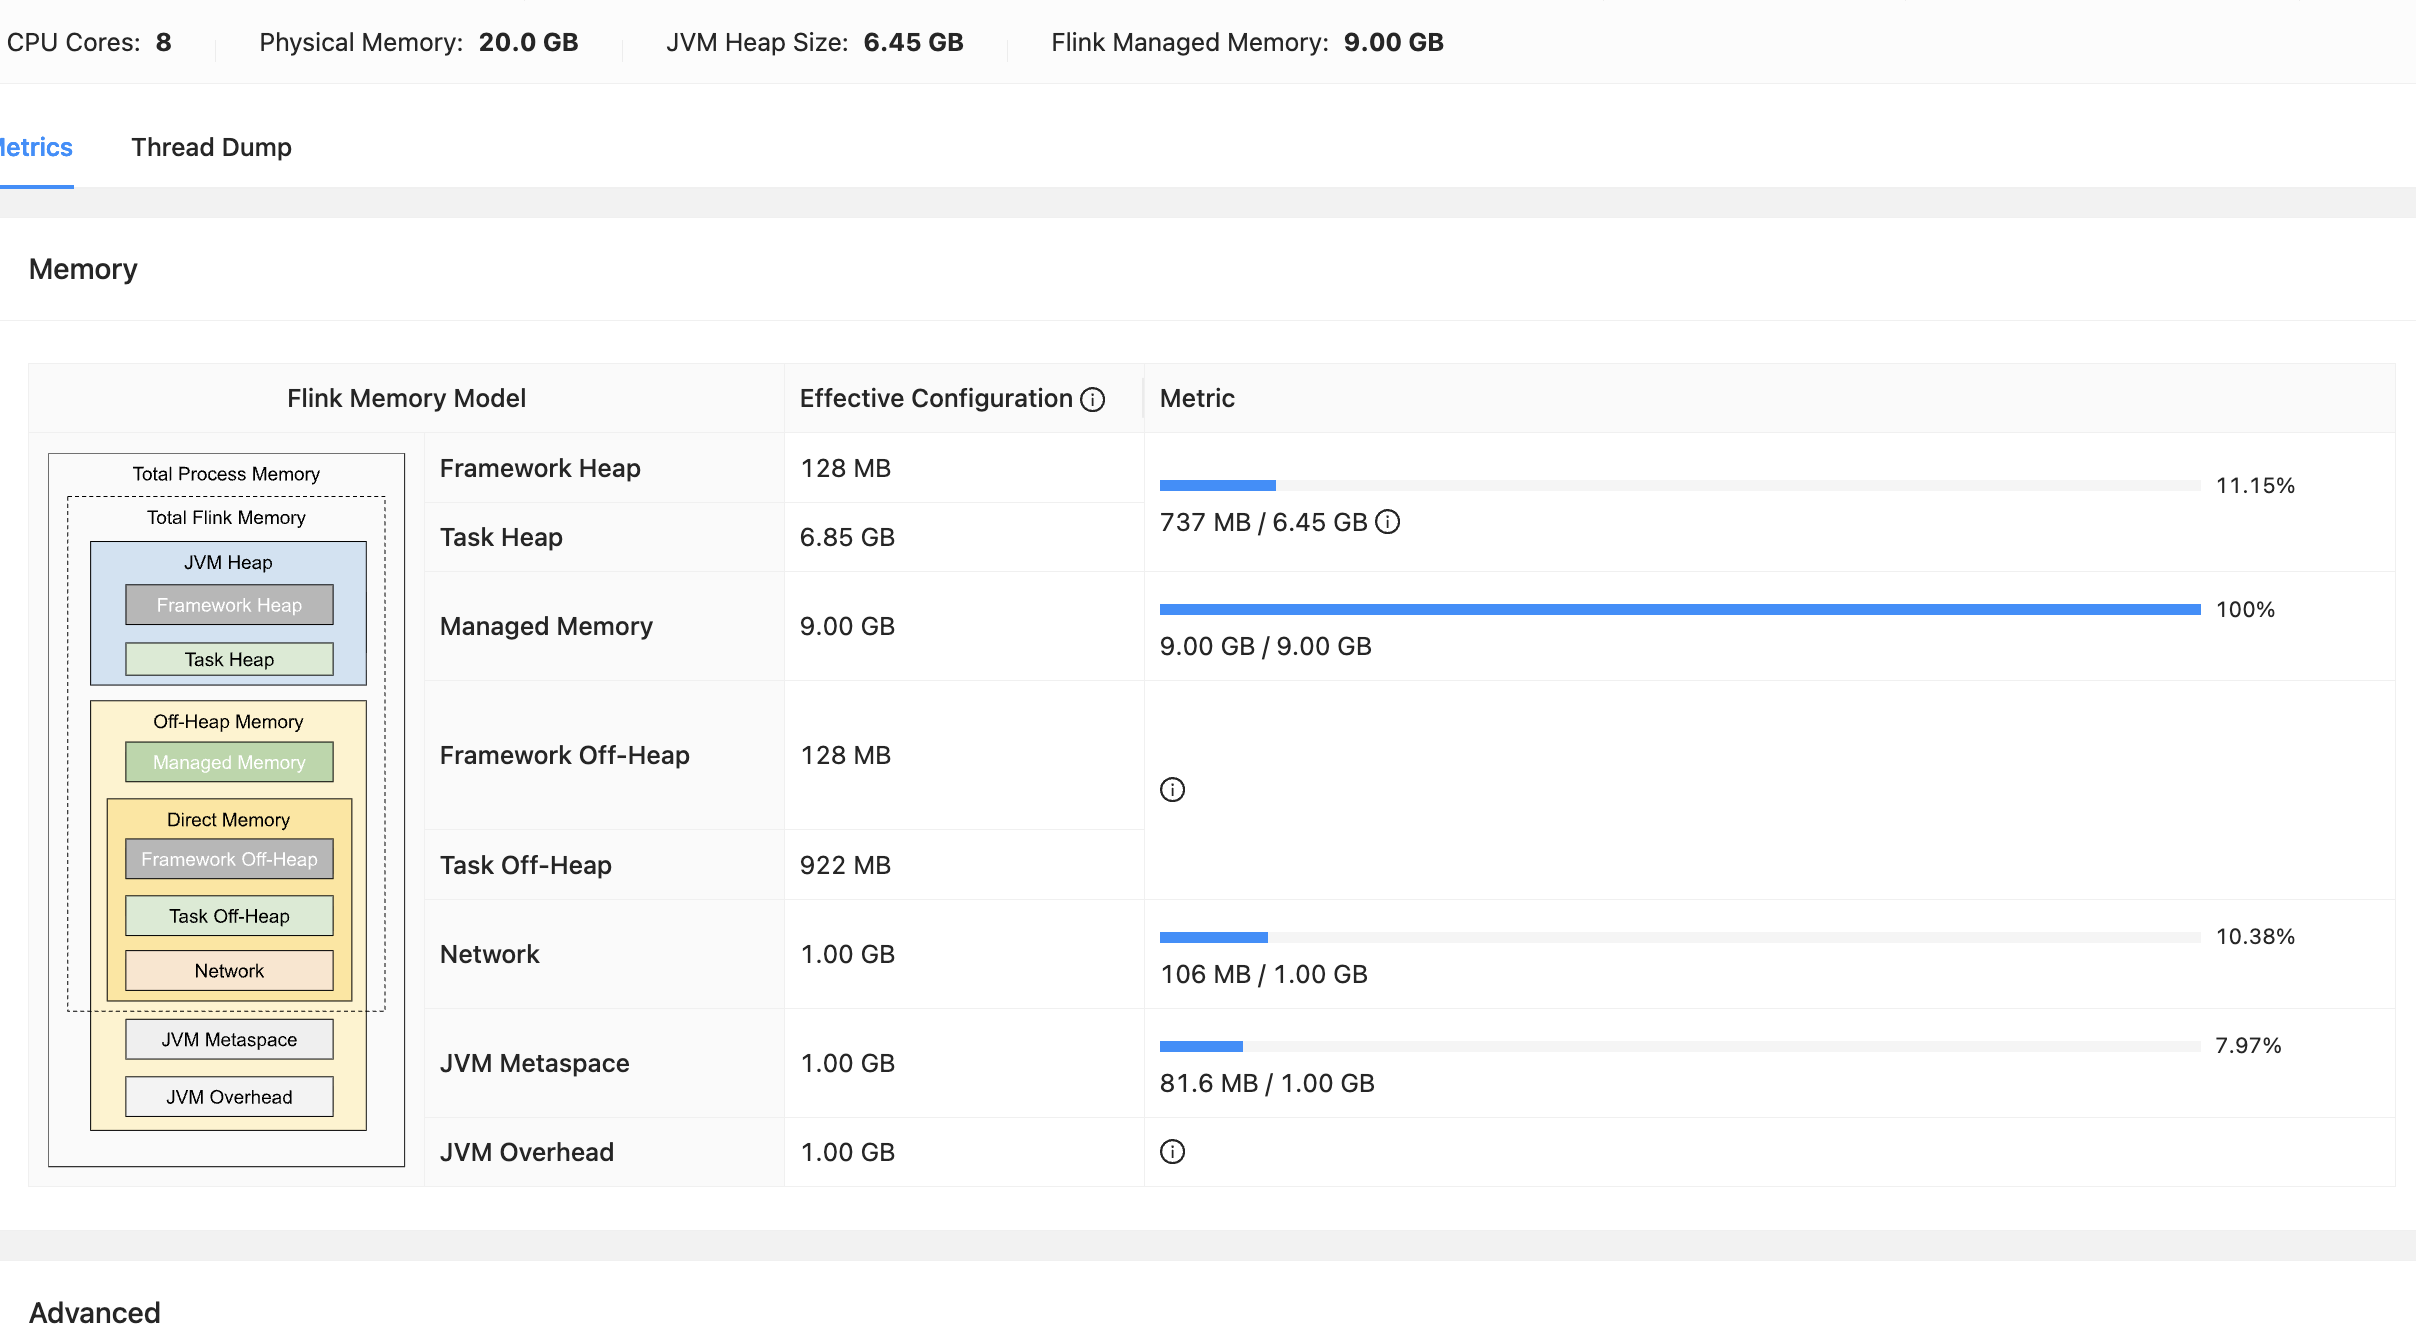
Task: Click Task Heap box in memory diagram
Action: tap(229, 660)
